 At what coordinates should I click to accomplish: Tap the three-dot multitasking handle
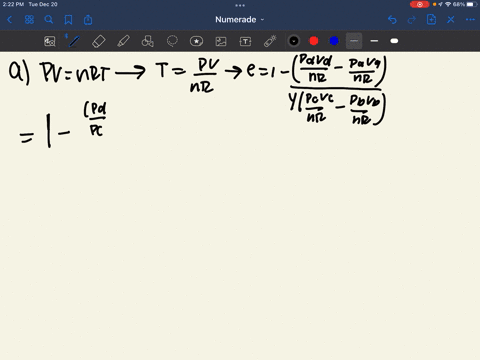240,5
